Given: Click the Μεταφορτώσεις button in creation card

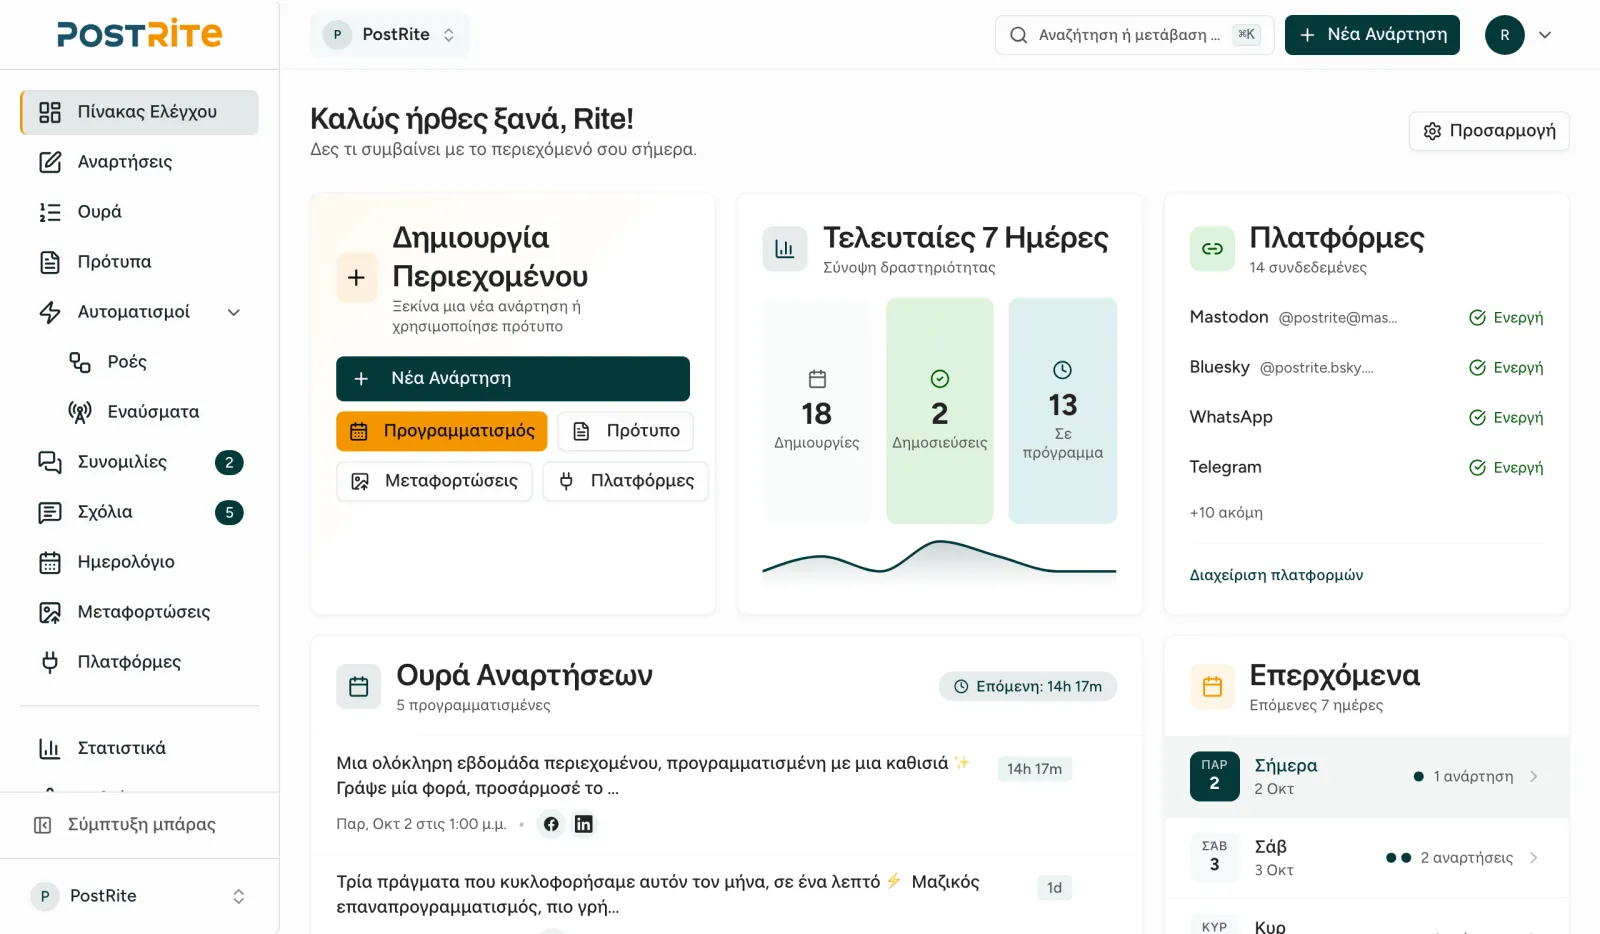Looking at the screenshot, I should point(434,481).
